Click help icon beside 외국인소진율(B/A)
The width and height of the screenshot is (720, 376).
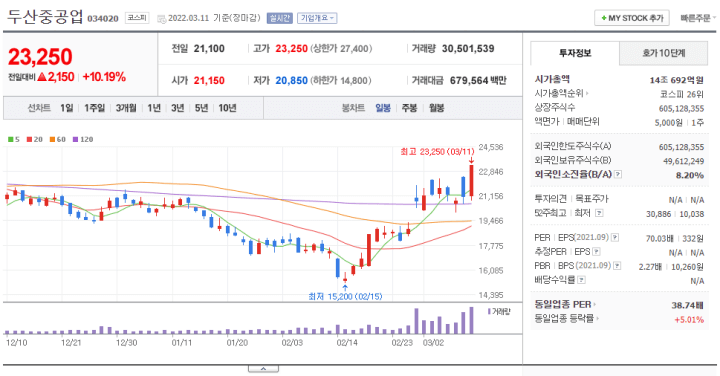tap(618, 174)
